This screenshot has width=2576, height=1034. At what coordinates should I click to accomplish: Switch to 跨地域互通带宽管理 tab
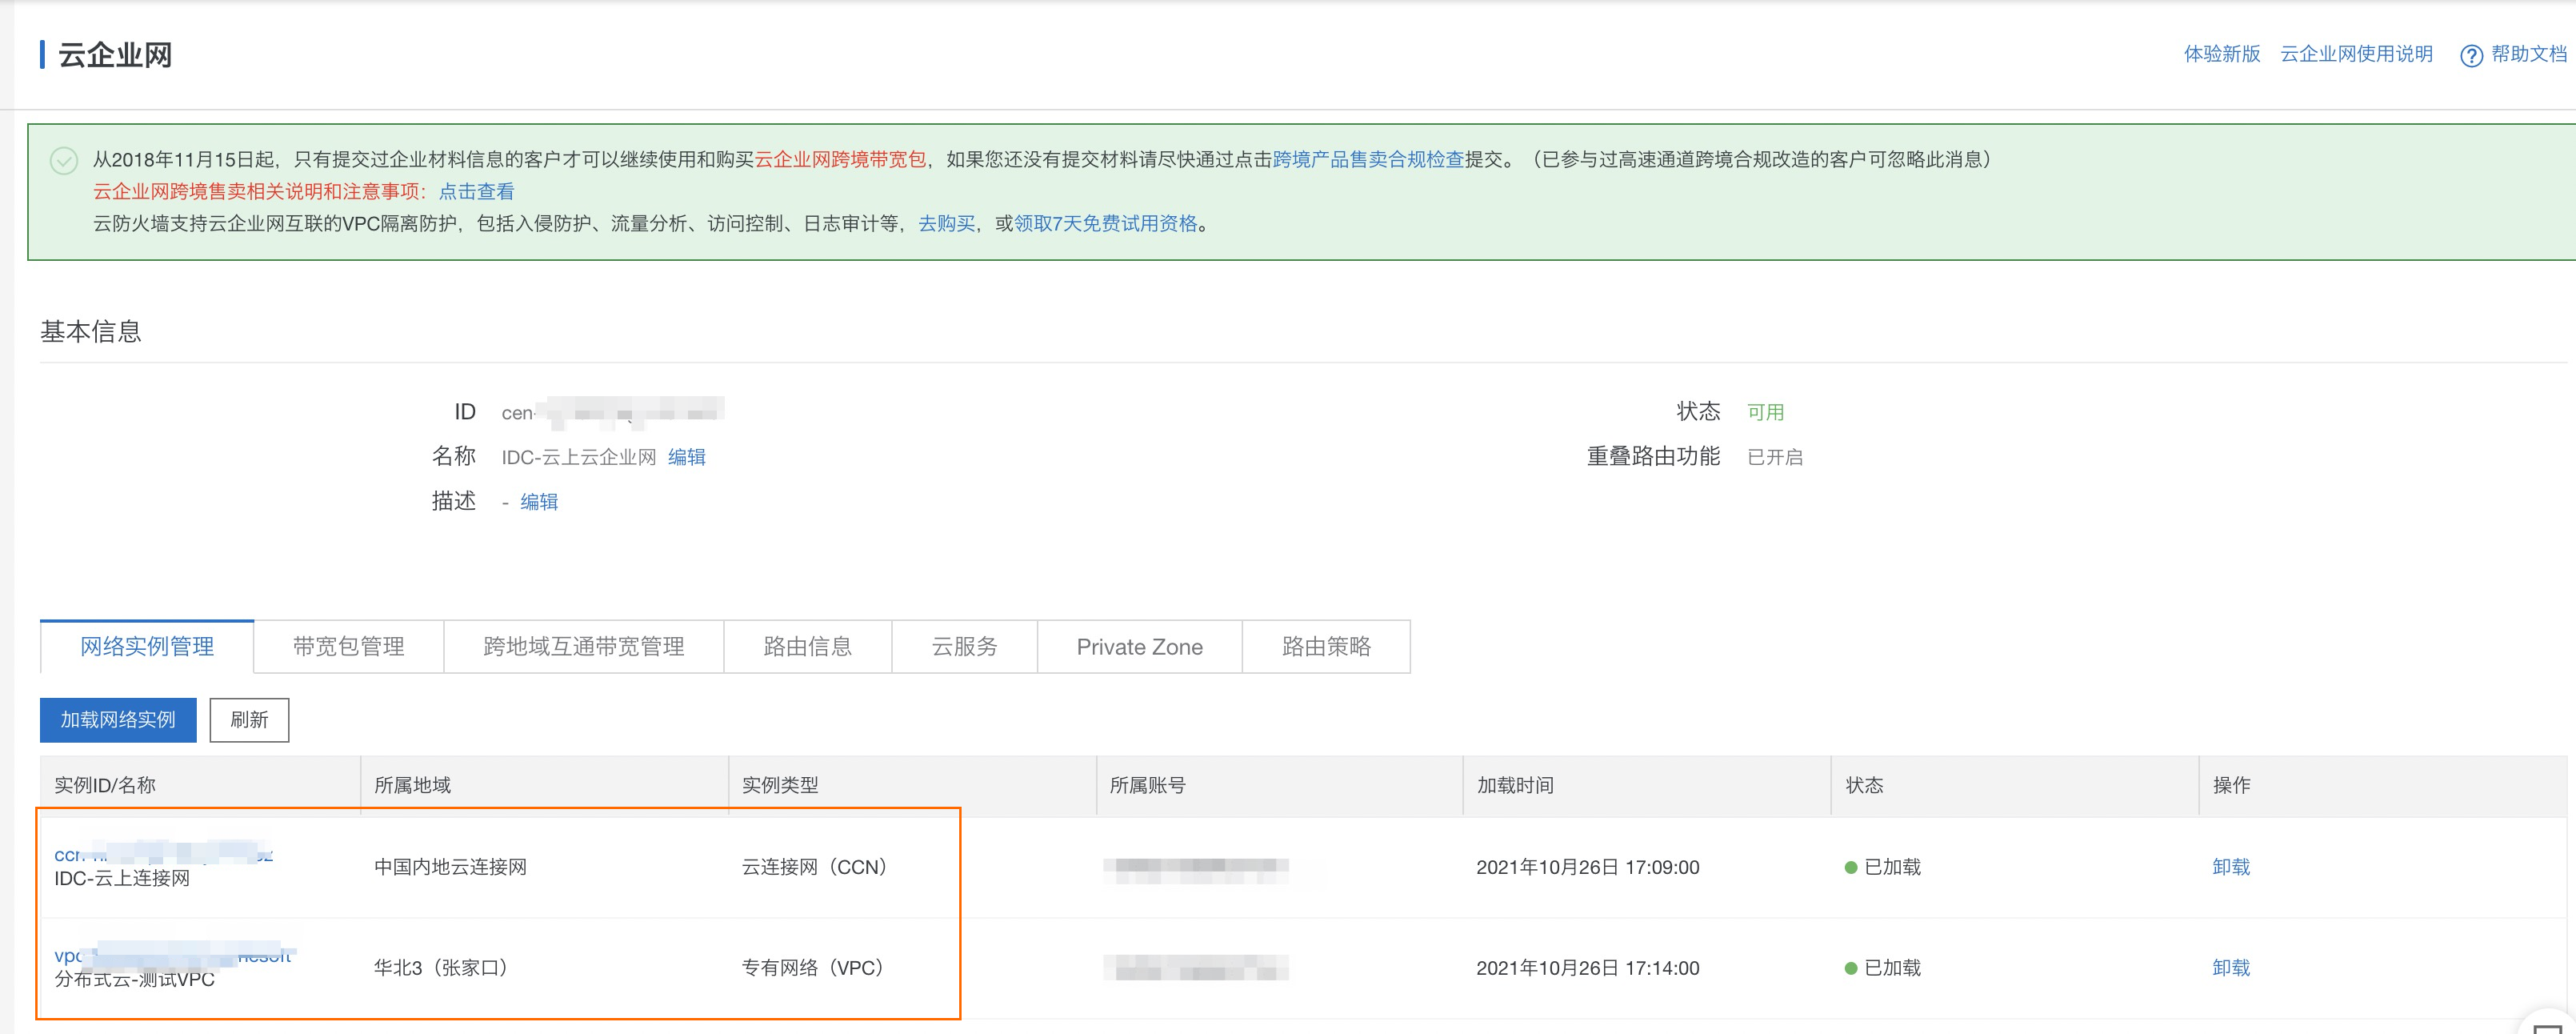pos(583,647)
